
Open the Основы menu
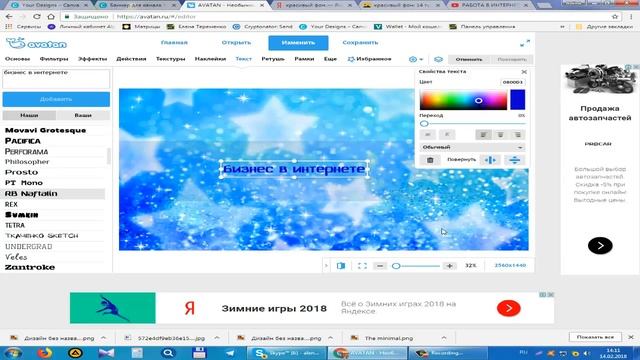[17, 59]
